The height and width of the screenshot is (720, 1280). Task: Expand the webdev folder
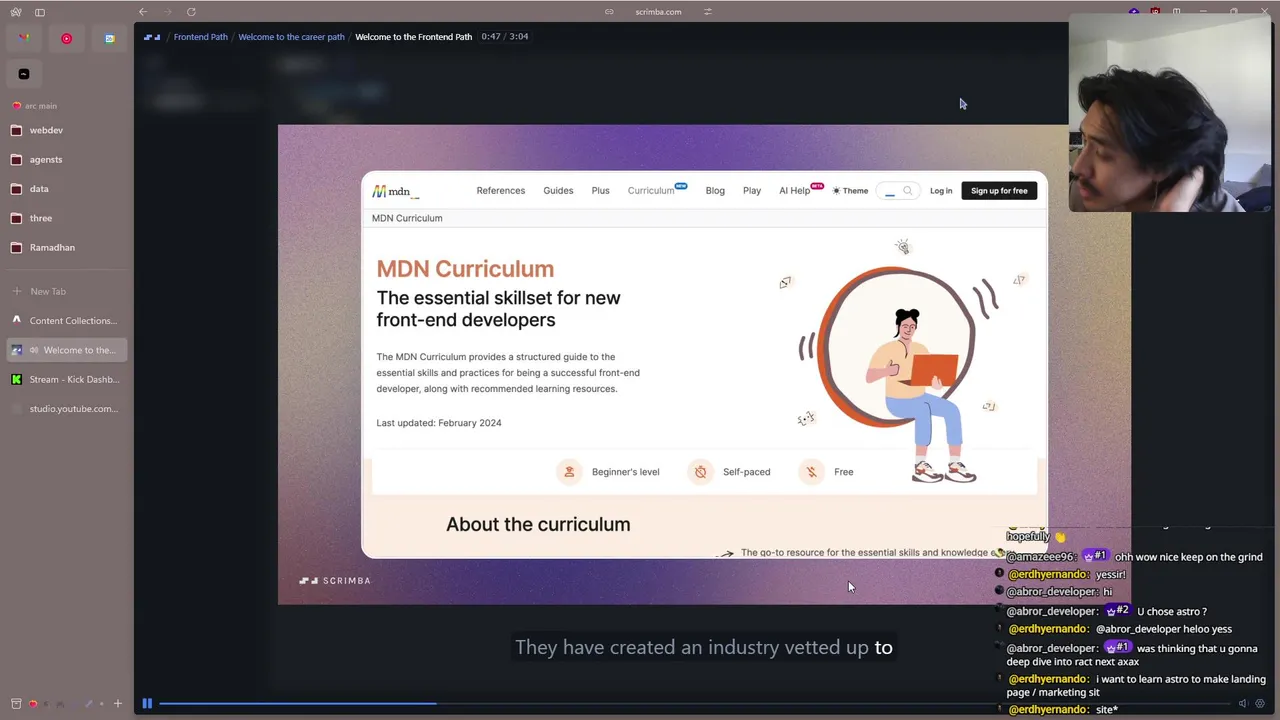tap(67, 130)
